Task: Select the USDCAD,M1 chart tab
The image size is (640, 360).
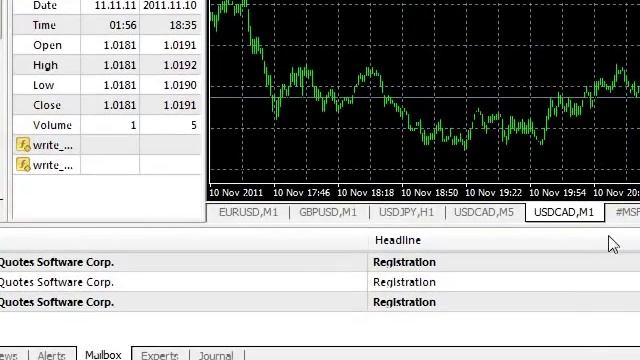Action: (564, 212)
